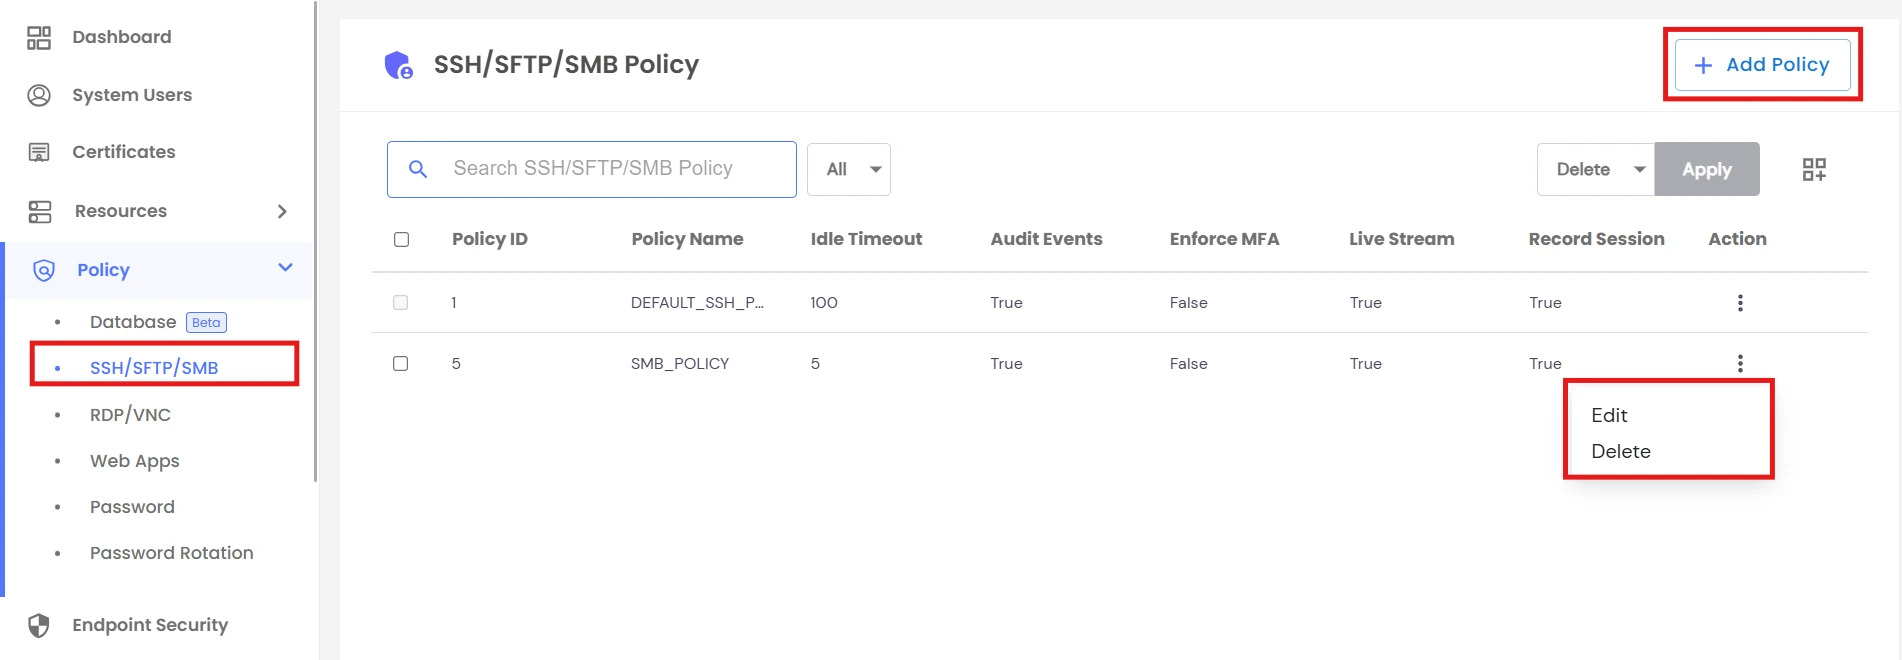Open the Dashboard link in sidebar
Image resolution: width=1902 pixels, height=660 pixels.
point(122,37)
